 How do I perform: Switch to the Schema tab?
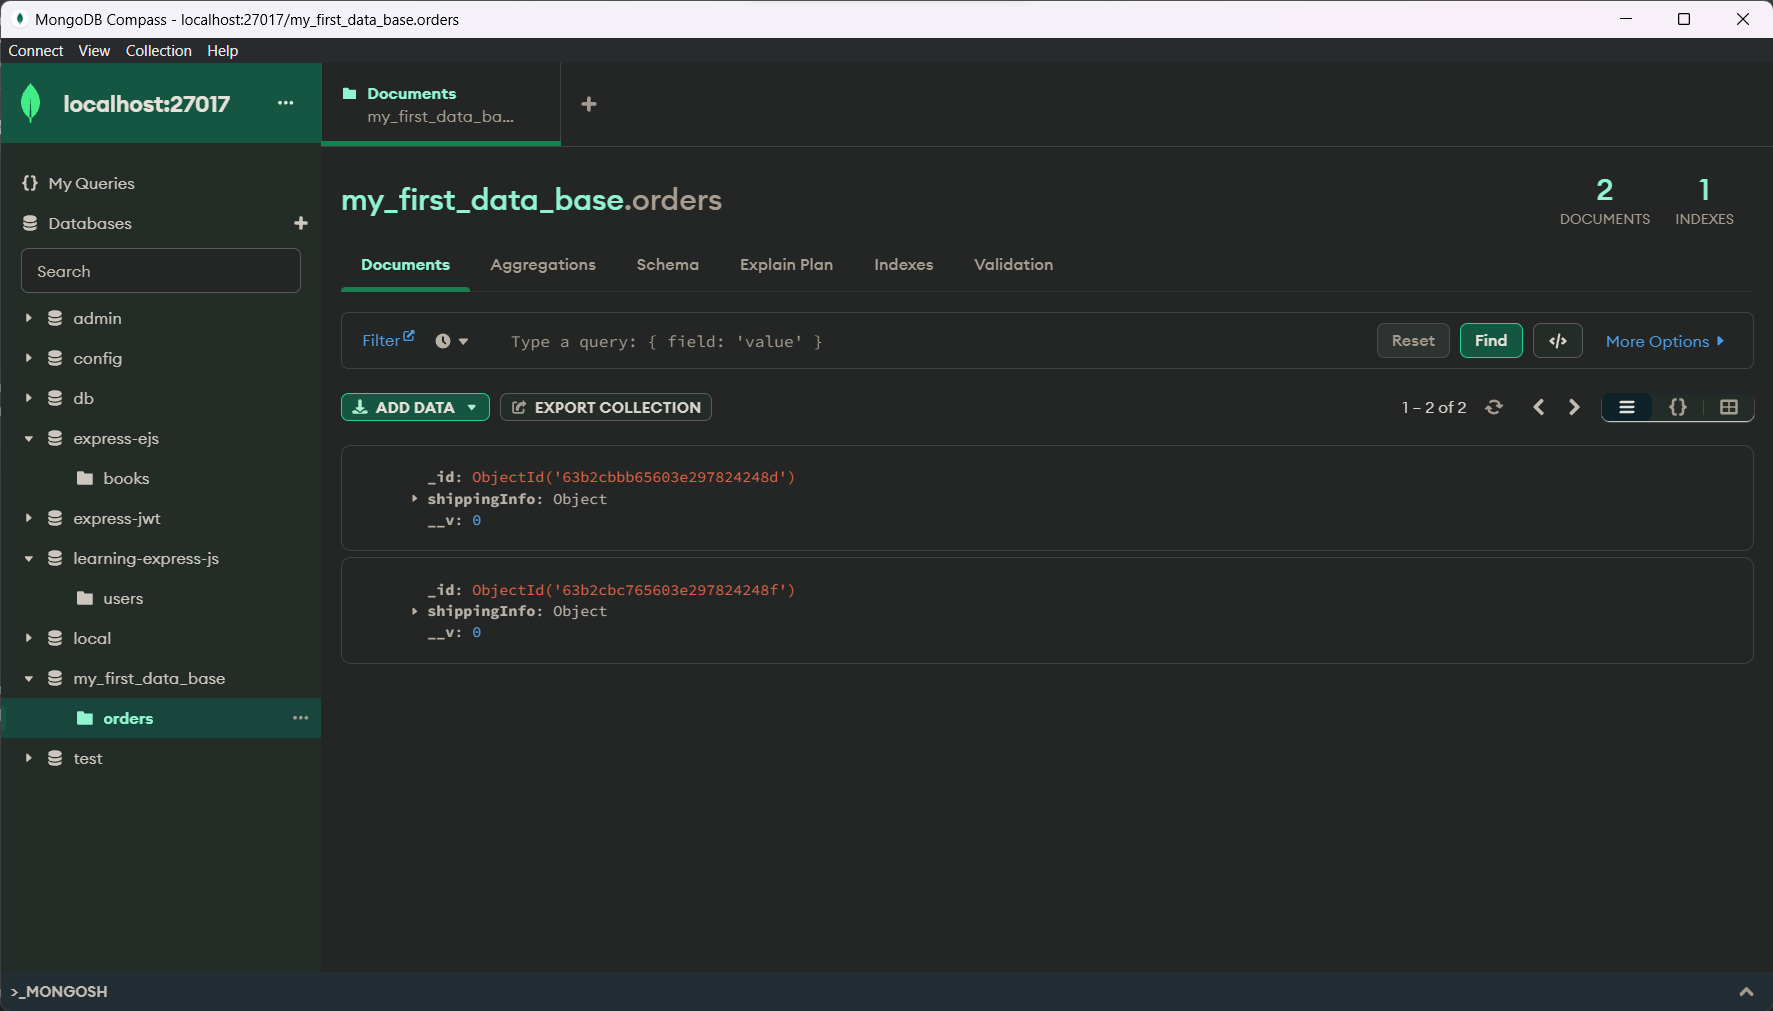tap(668, 264)
